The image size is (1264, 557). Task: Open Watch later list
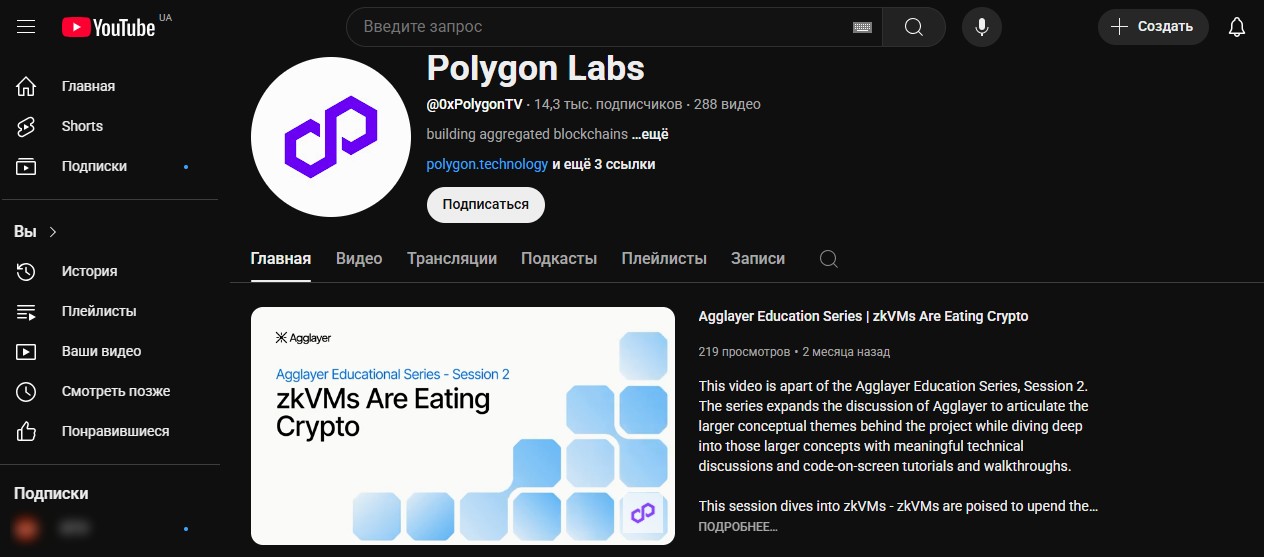pyautogui.click(x=115, y=391)
